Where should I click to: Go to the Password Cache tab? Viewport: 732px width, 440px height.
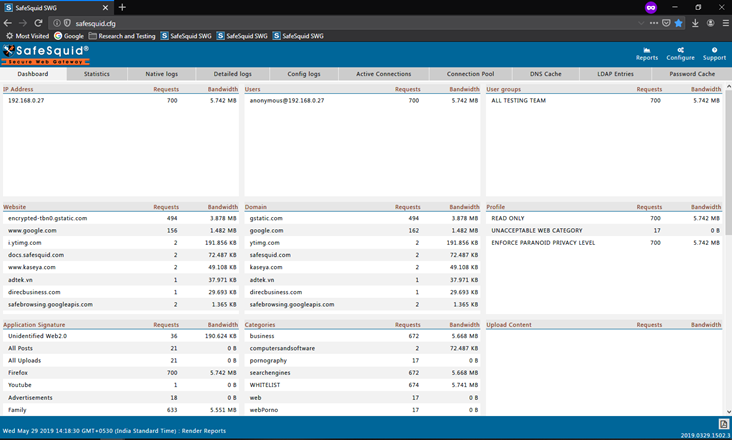click(x=691, y=74)
